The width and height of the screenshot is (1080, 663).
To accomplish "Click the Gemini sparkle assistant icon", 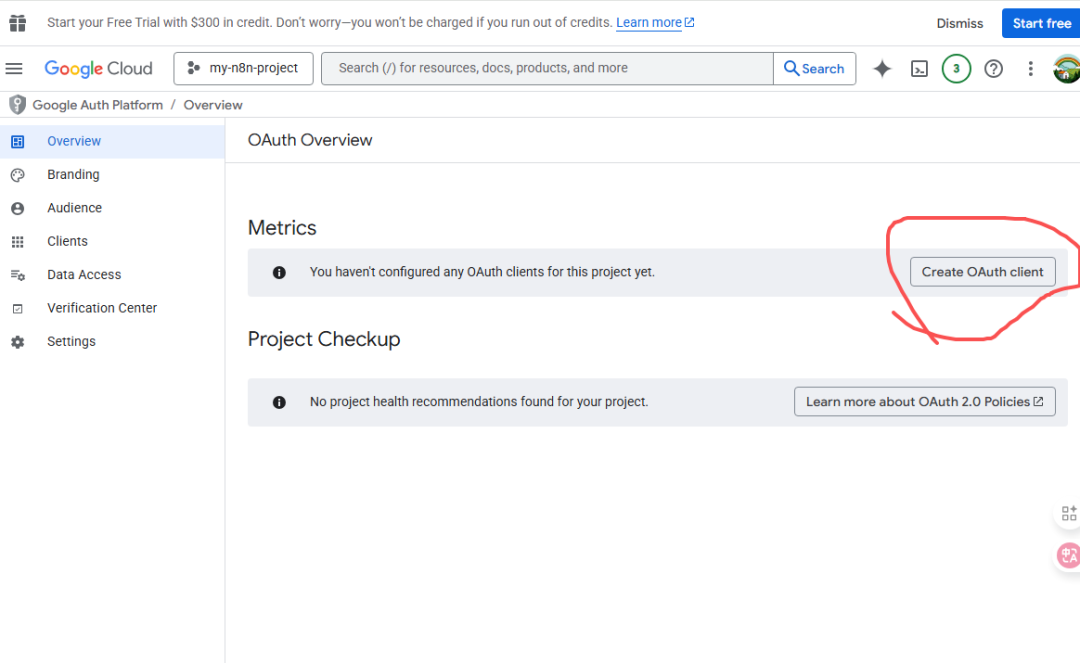I will click(882, 69).
